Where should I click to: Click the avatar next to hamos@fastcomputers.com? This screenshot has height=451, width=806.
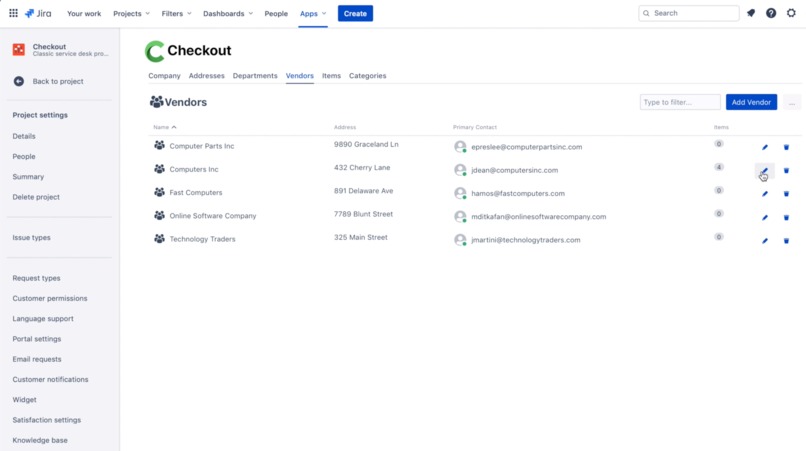[460, 193]
